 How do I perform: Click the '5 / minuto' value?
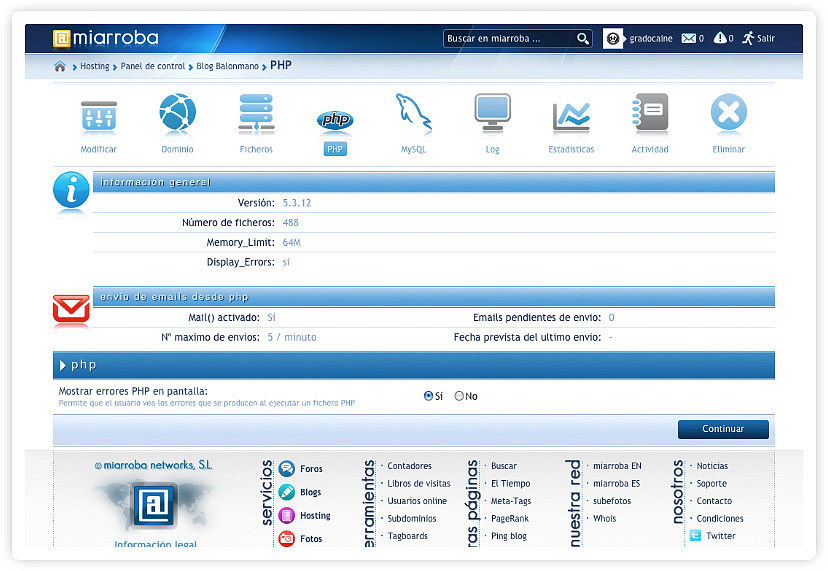[292, 337]
